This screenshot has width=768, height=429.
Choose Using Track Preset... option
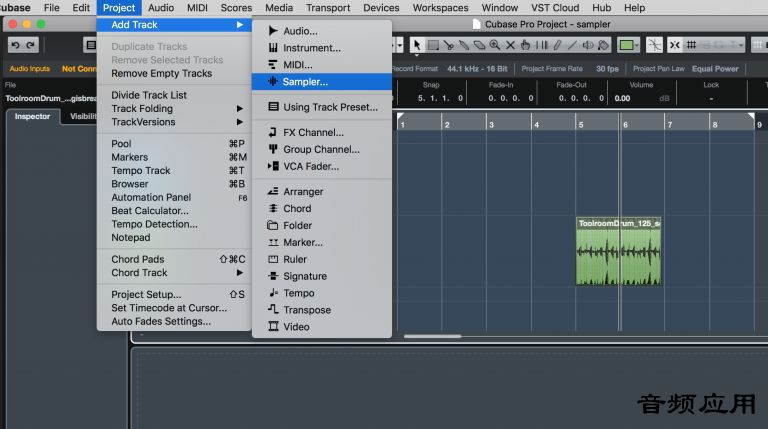pos(322,107)
